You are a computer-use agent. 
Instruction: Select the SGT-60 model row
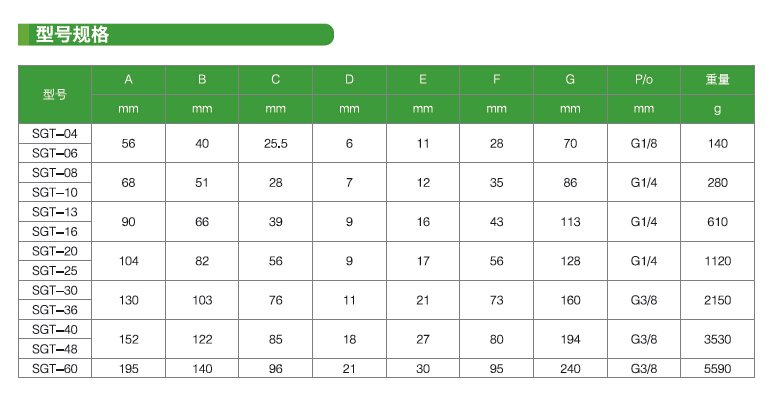386,368
